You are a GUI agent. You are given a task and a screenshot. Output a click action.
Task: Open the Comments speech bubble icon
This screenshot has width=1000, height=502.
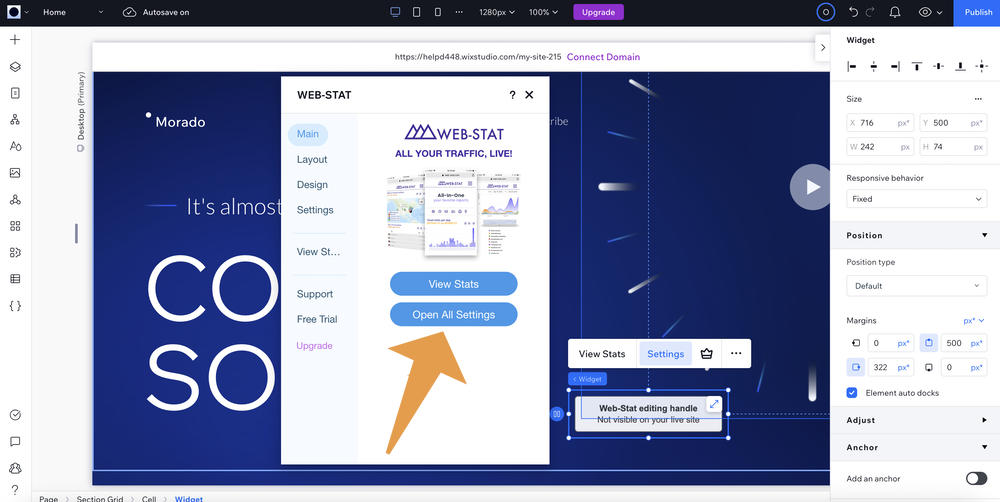pyautogui.click(x=15, y=441)
